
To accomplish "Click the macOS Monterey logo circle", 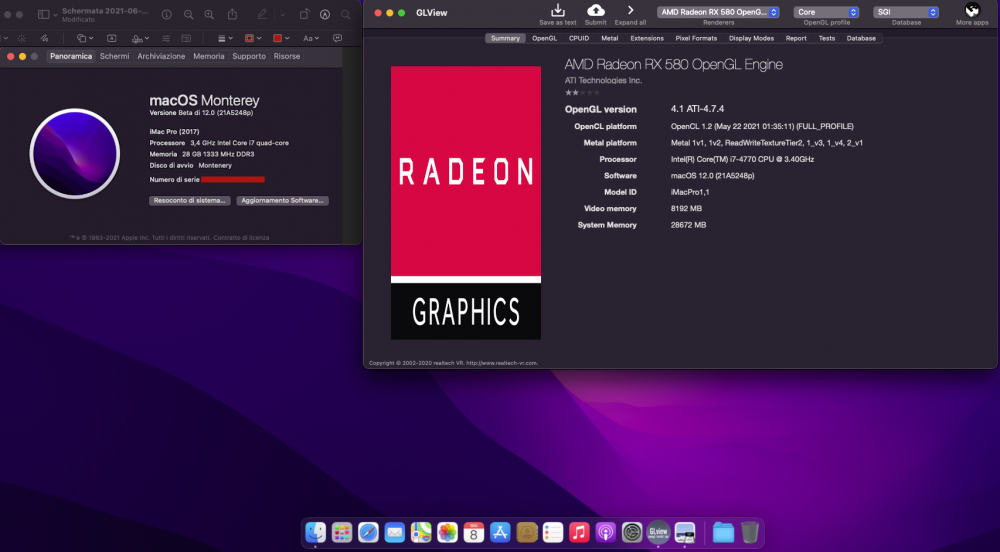I will click(x=75, y=154).
